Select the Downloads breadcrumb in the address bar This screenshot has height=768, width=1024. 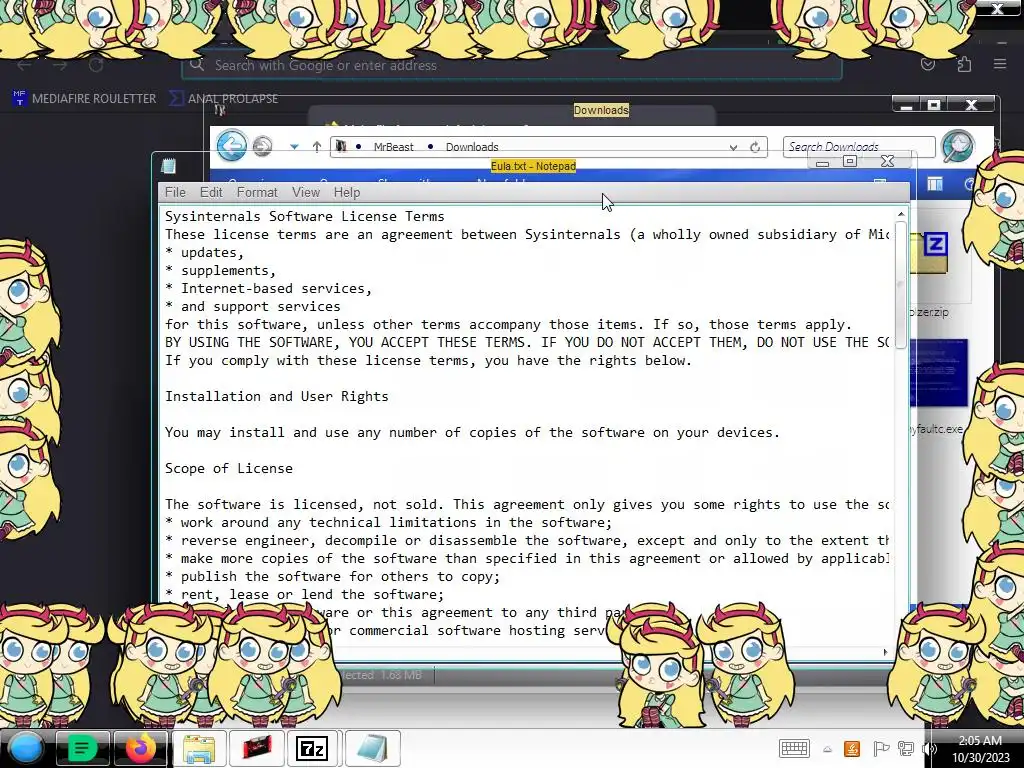472,147
